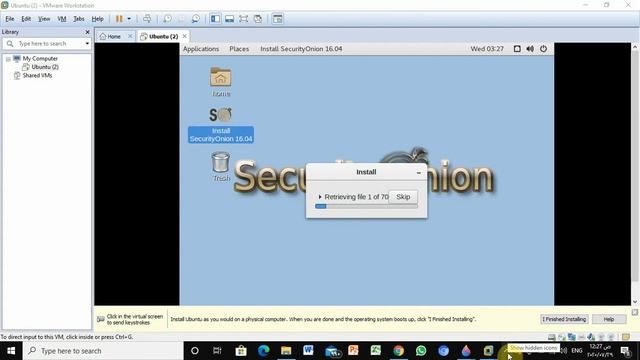This screenshot has height=360, width=640.
Task: Minimize the Install dialog
Action: coord(418,173)
